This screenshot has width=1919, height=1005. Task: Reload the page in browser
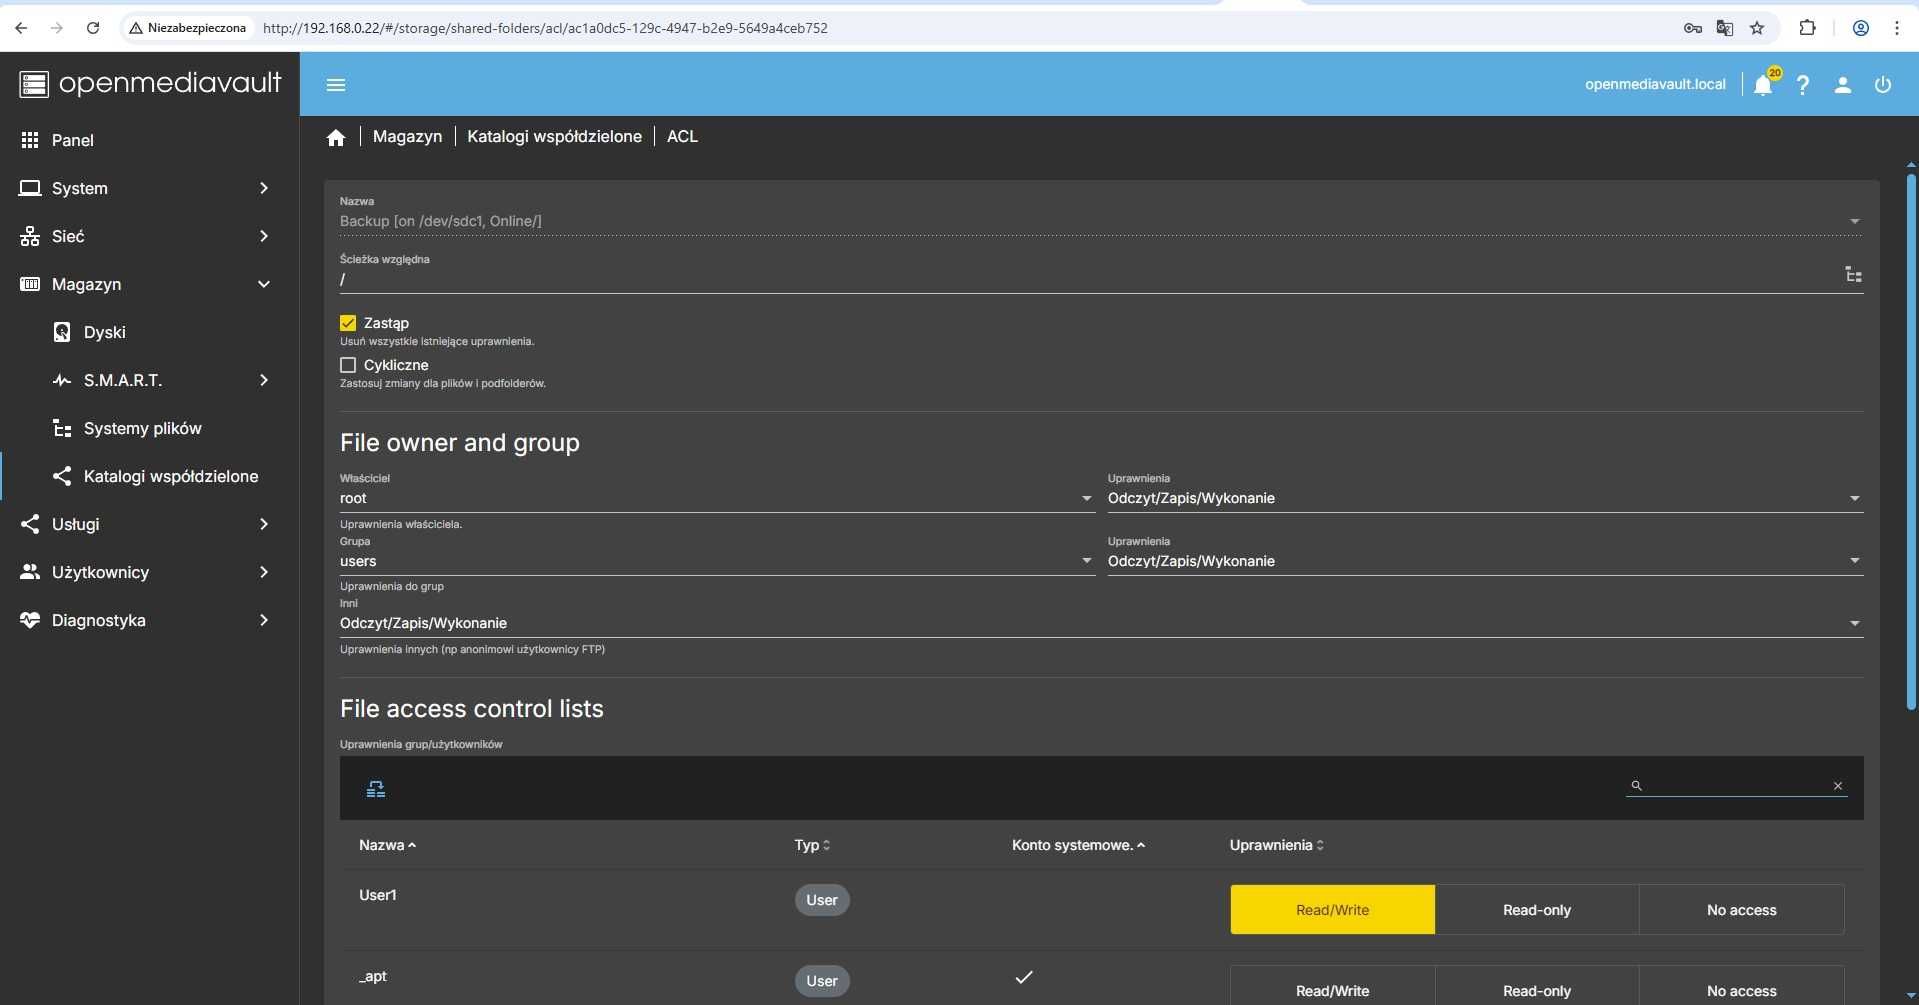click(x=93, y=28)
